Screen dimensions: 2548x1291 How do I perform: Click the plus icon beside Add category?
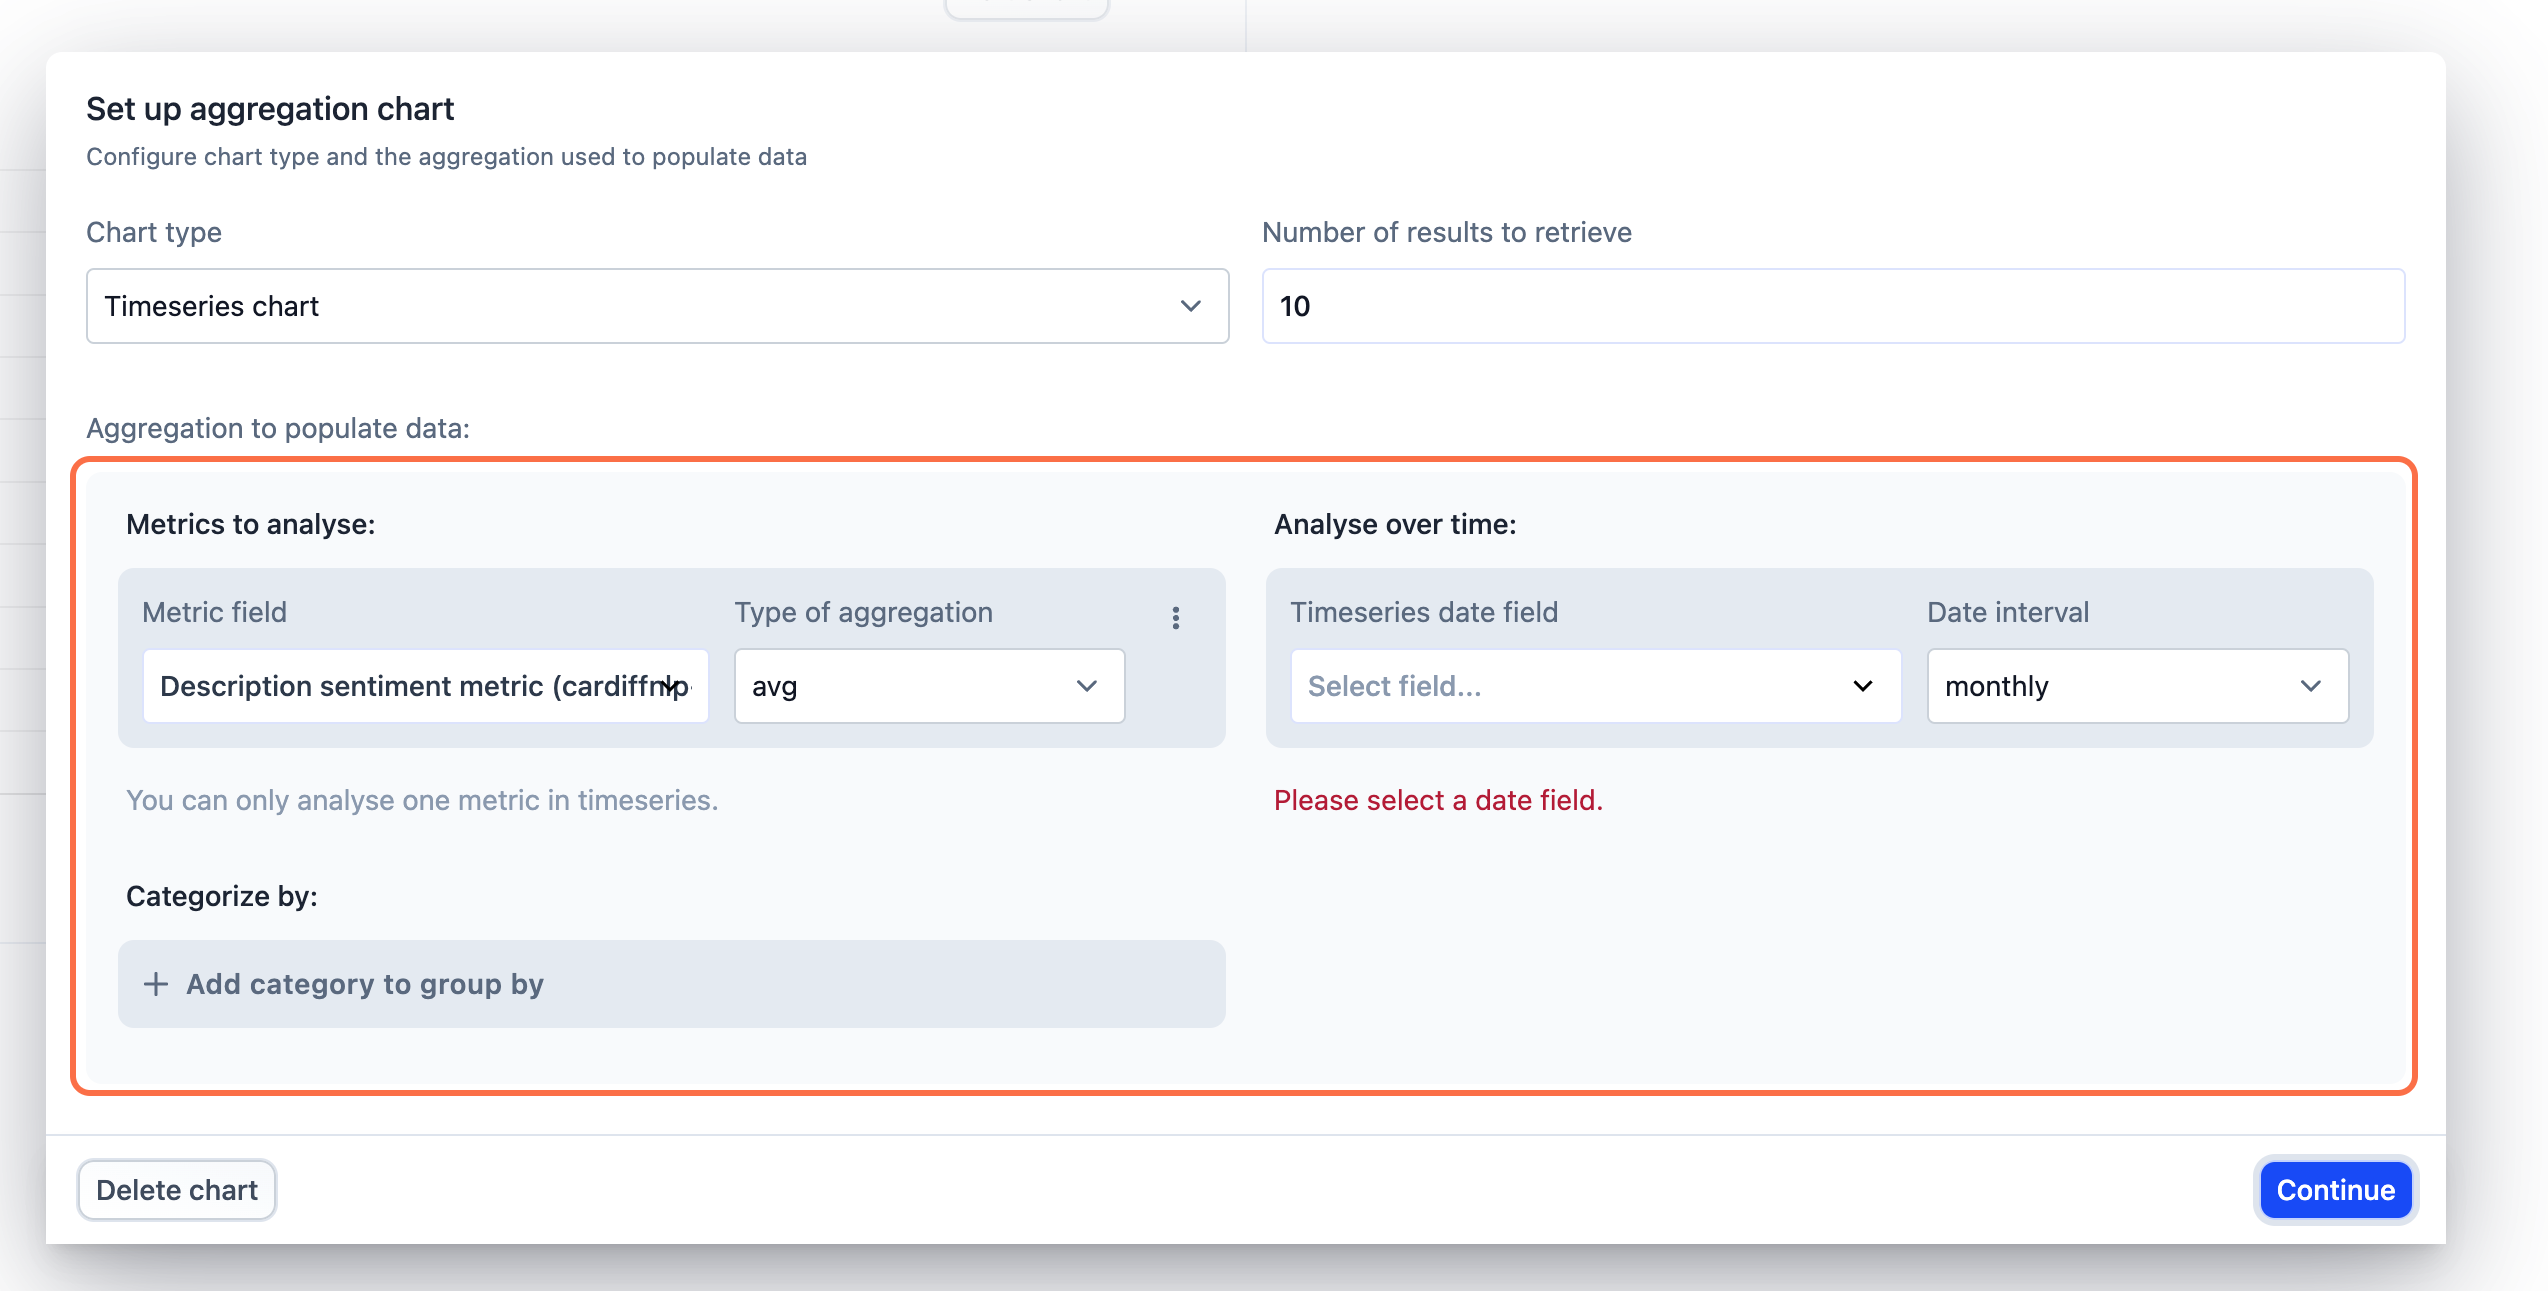pyautogui.click(x=155, y=984)
